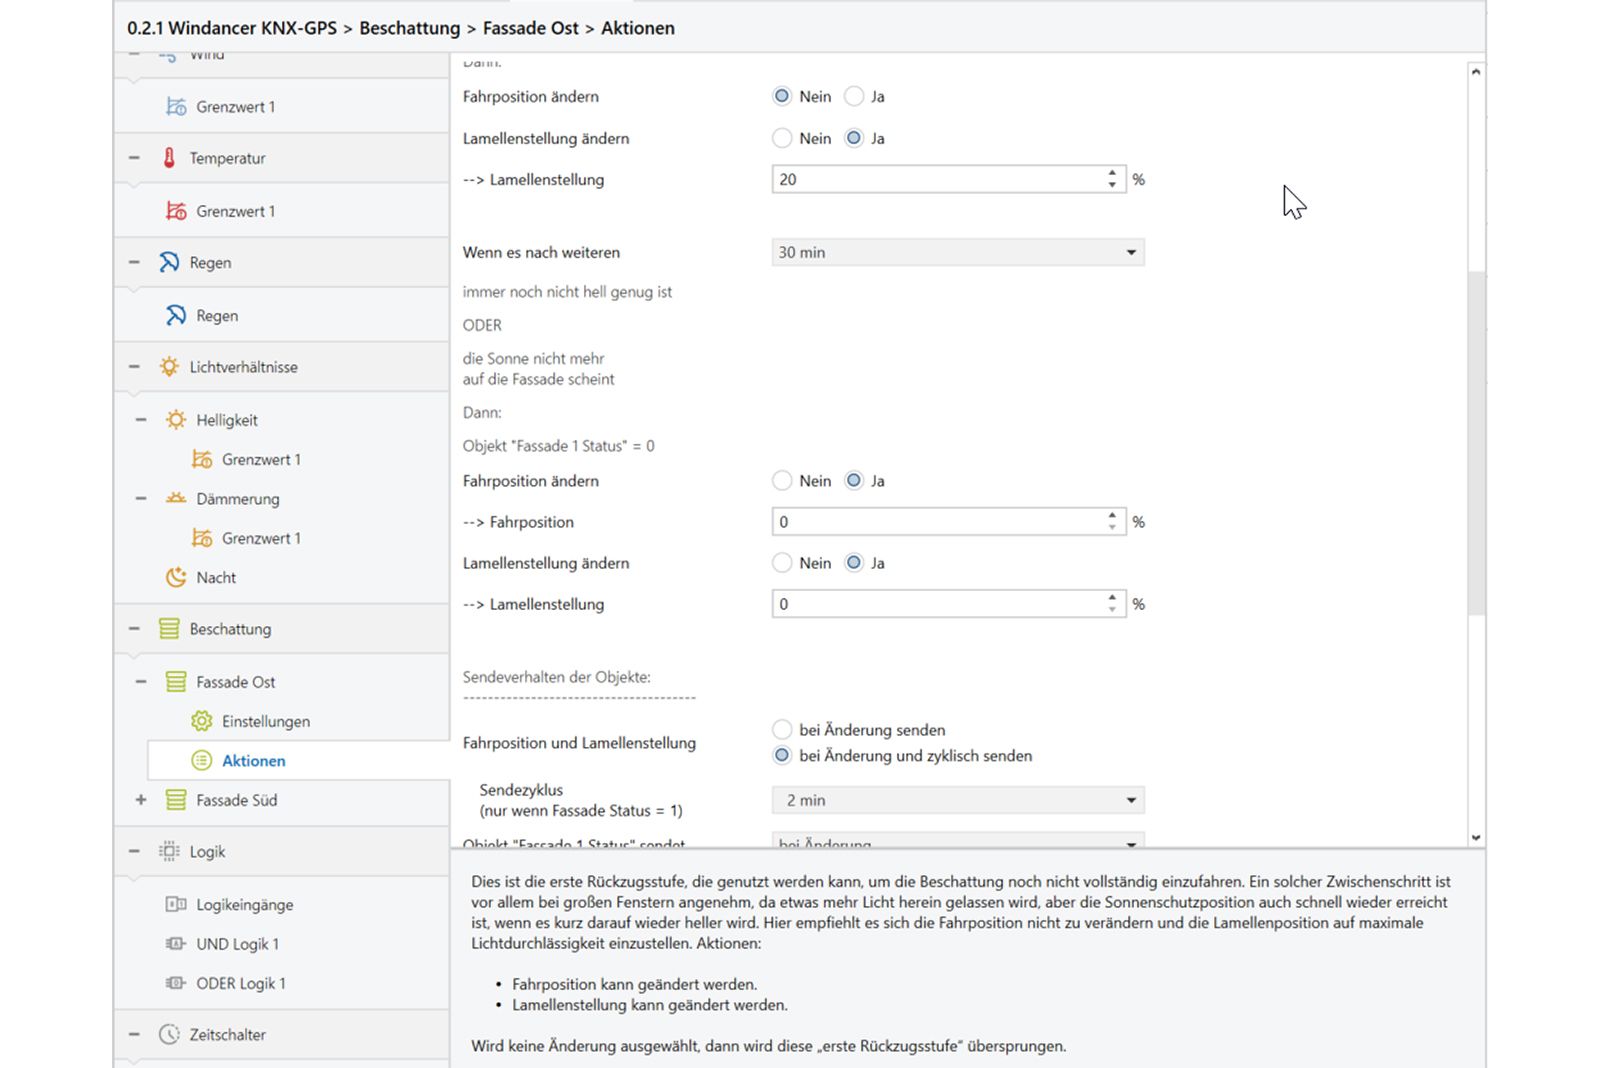Image resolution: width=1600 pixels, height=1068 pixels.
Task: Click the red Grenzwert 1 icon under Temperatur
Action: click(176, 211)
